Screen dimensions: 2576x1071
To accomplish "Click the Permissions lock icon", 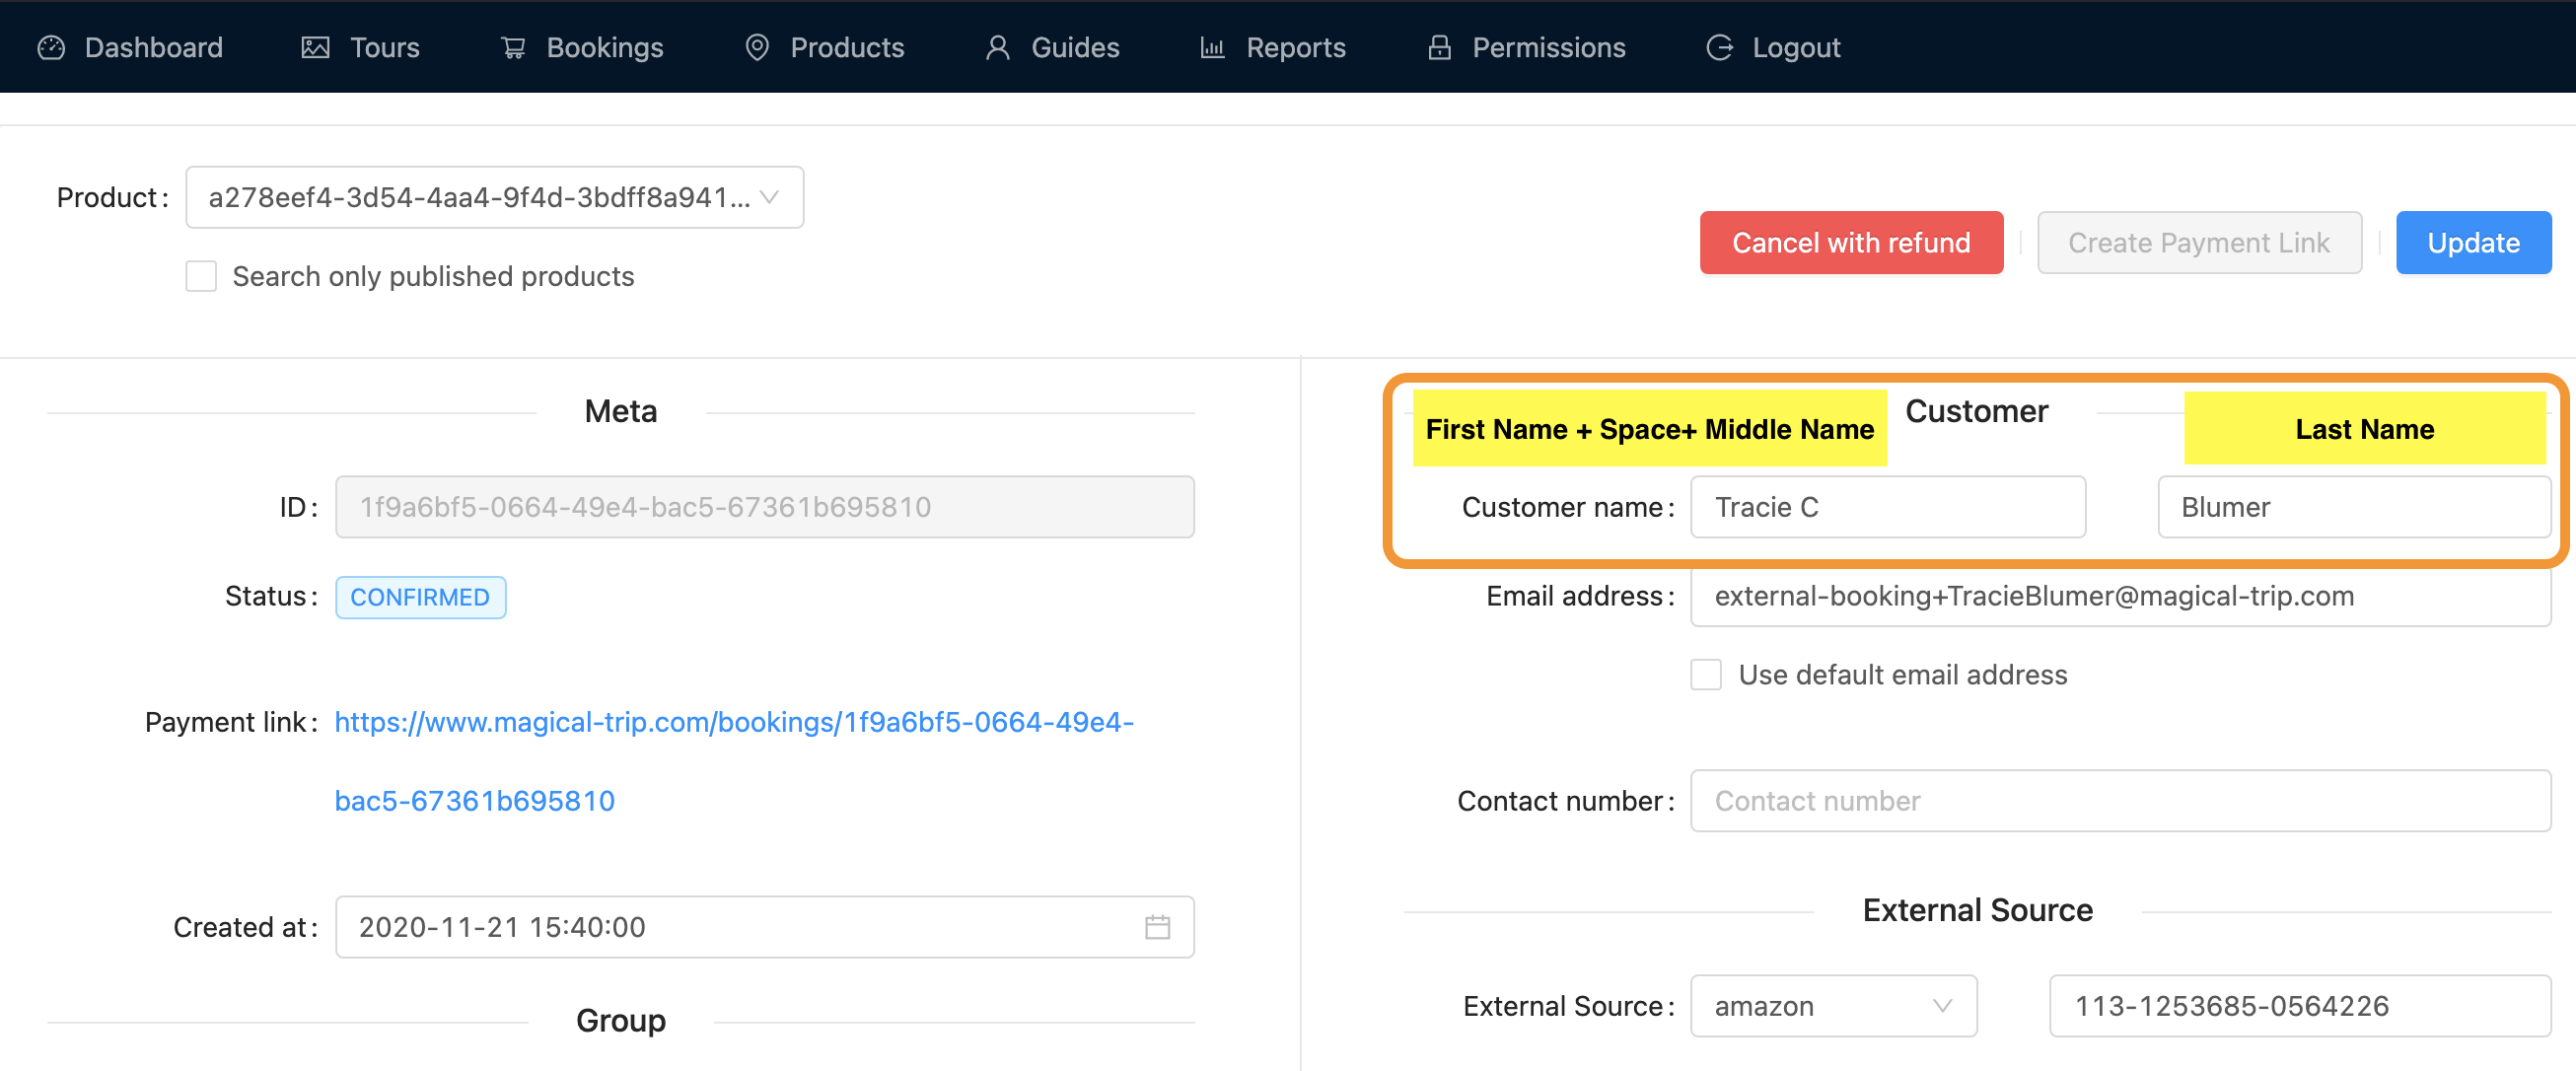I will click(1439, 47).
